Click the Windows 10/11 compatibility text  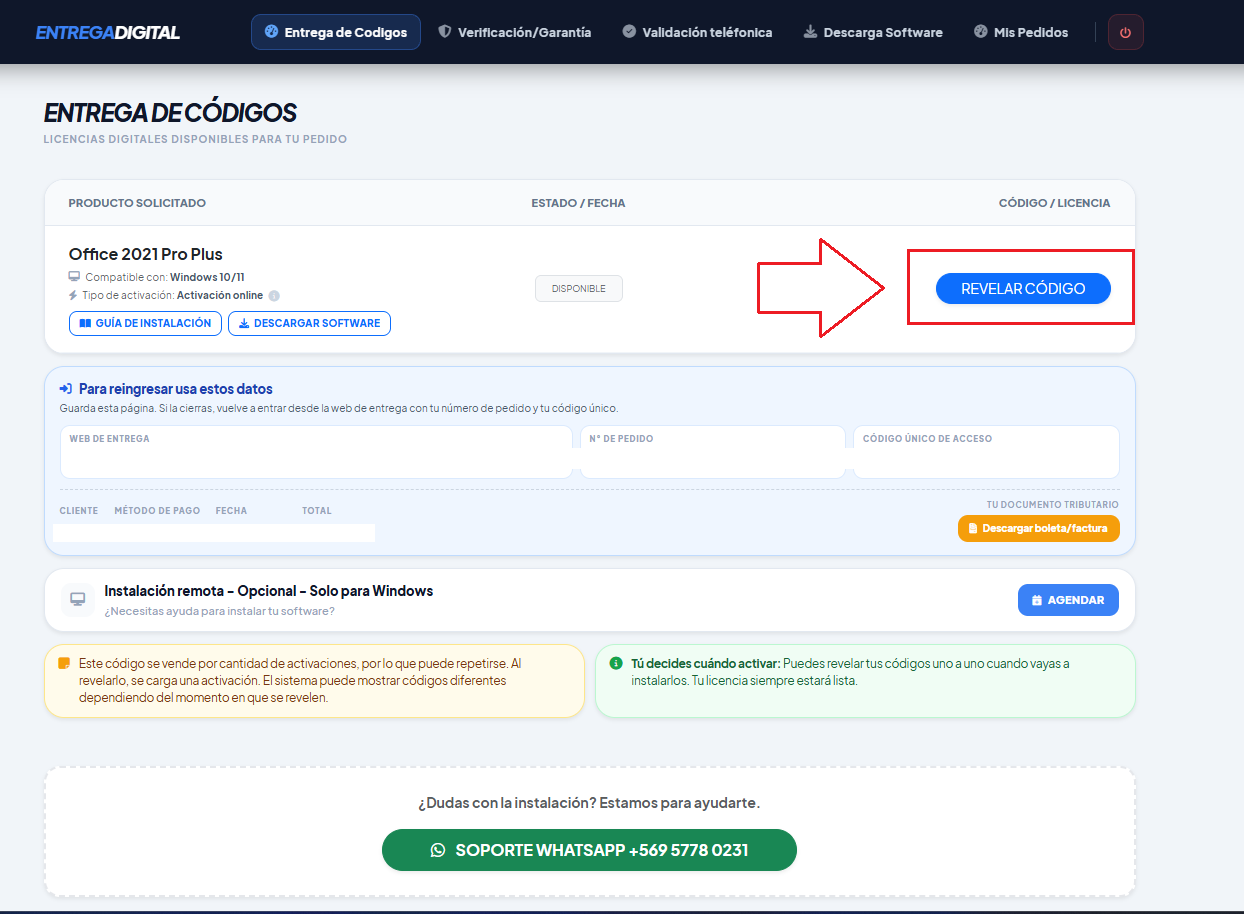pos(207,277)
